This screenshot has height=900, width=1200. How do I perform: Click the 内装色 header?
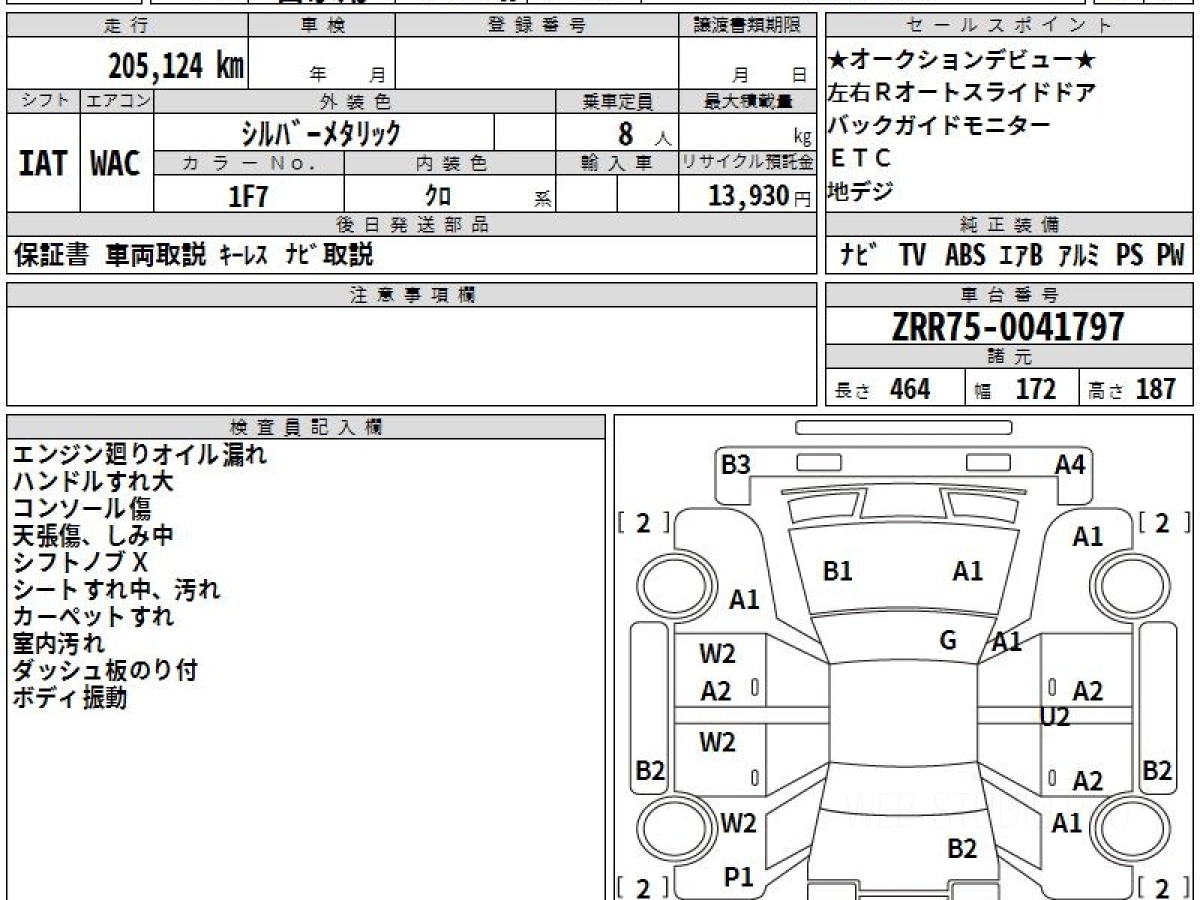click(450, 163)
